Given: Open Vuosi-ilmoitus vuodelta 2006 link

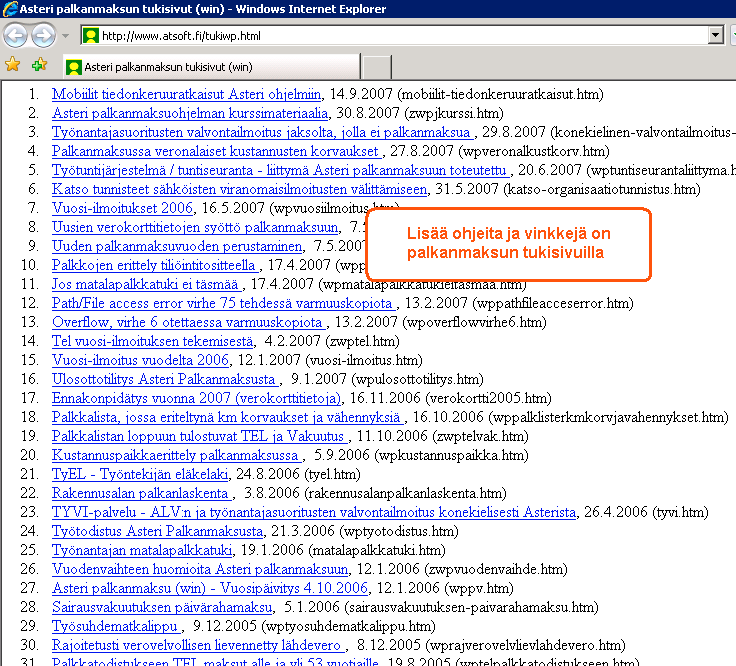Looking at the screenshot, I should [140, 360].
